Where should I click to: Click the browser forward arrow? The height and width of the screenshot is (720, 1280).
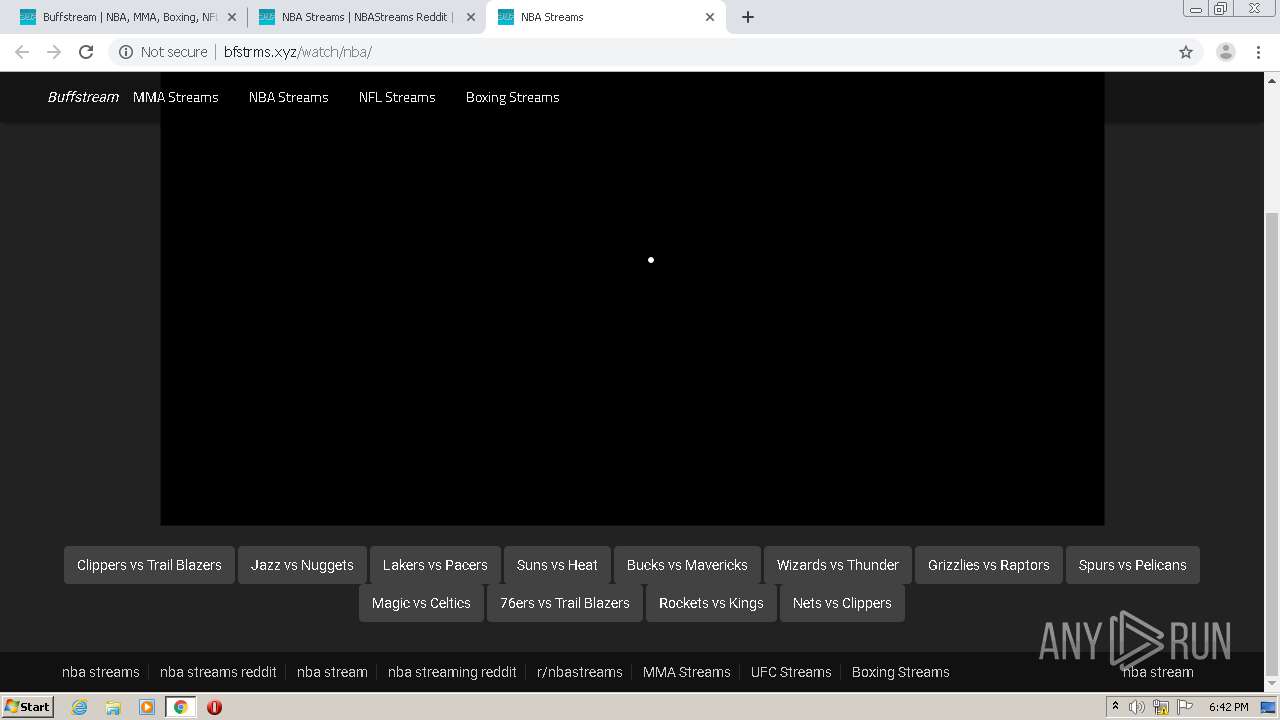point(54,52)
